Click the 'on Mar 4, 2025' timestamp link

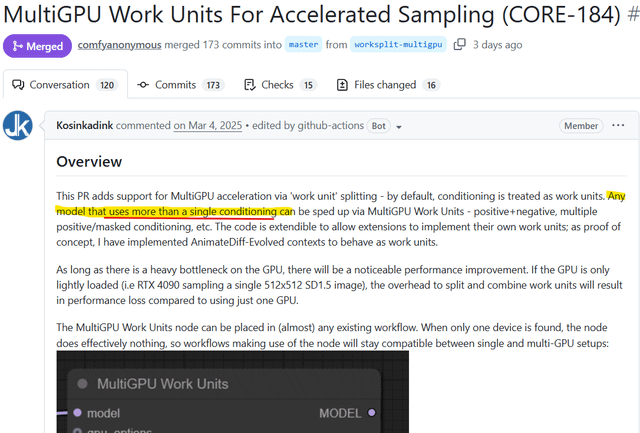pos(208,126)
